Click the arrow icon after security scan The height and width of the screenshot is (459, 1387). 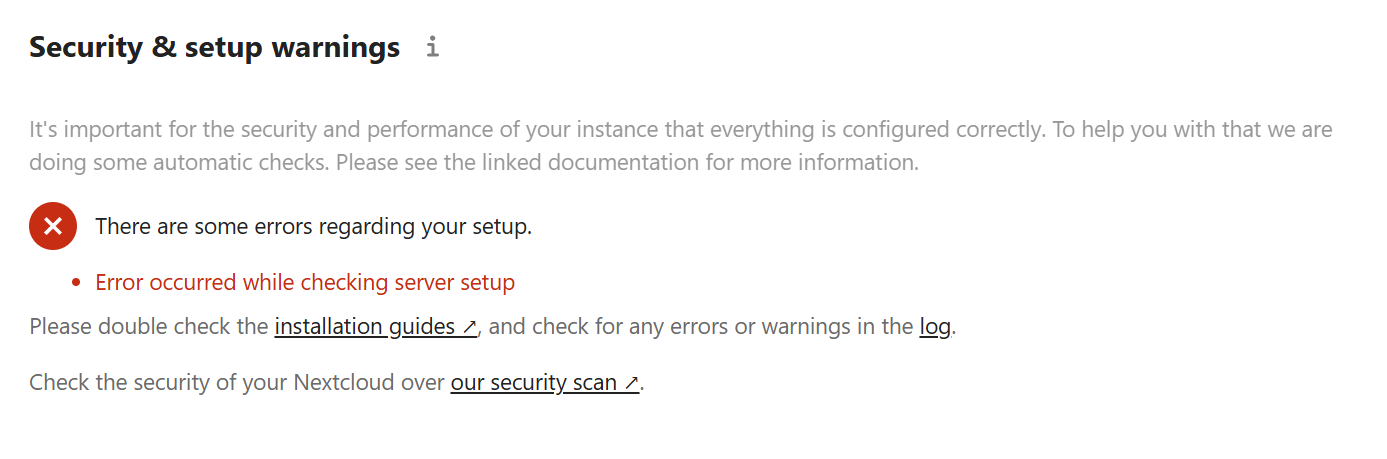click(631, 383)
